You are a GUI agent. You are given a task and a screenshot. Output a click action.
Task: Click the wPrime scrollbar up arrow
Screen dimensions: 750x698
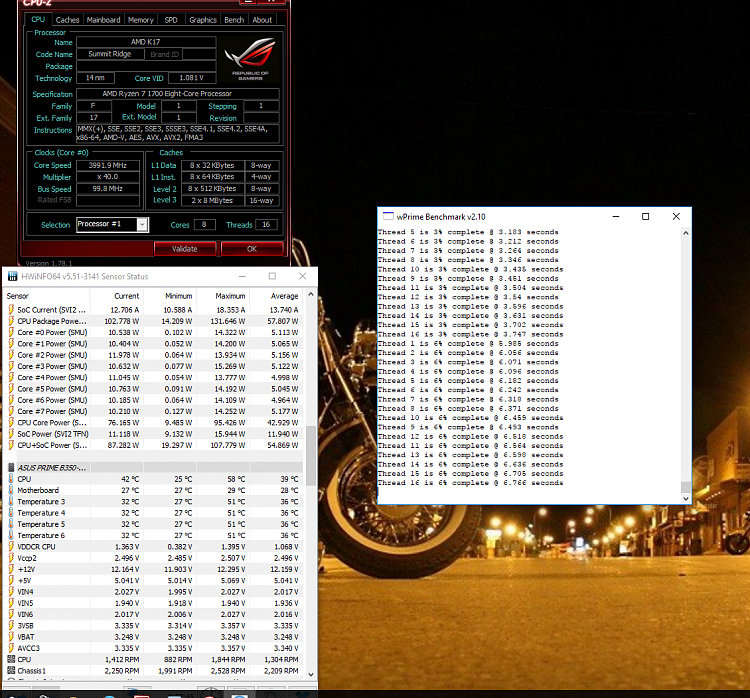(x=685, y=233)
